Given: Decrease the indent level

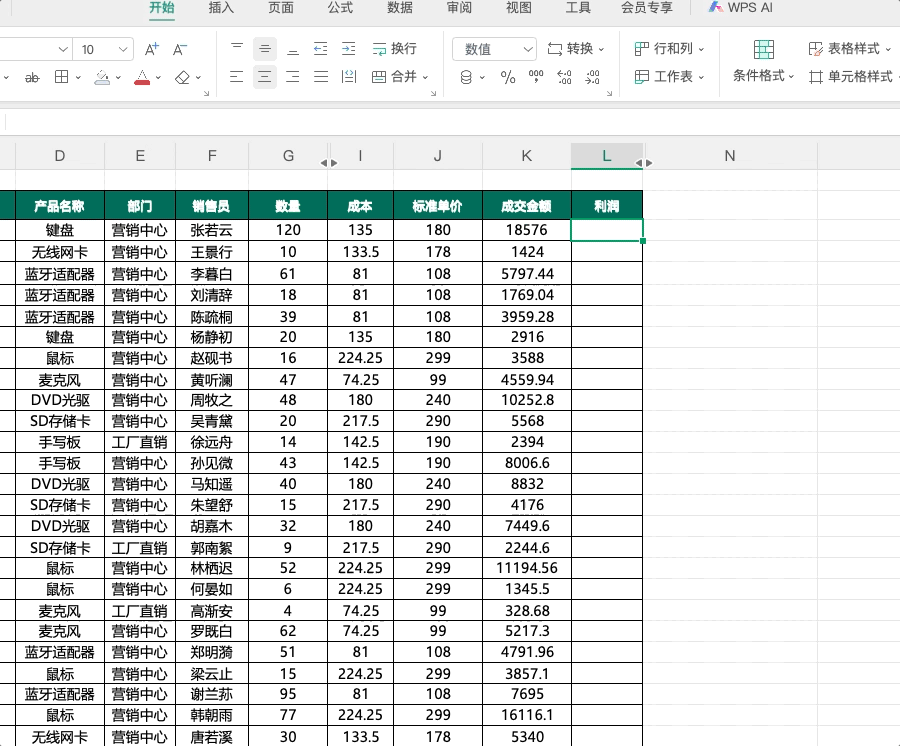Looking at the screenshot, I should (x=320, y=49).
